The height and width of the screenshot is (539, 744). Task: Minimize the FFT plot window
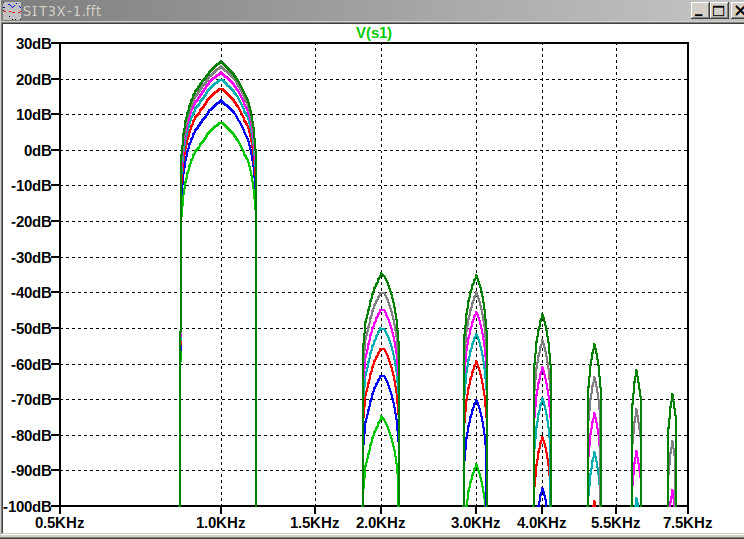pyautogui.click(x=699, y=10)
